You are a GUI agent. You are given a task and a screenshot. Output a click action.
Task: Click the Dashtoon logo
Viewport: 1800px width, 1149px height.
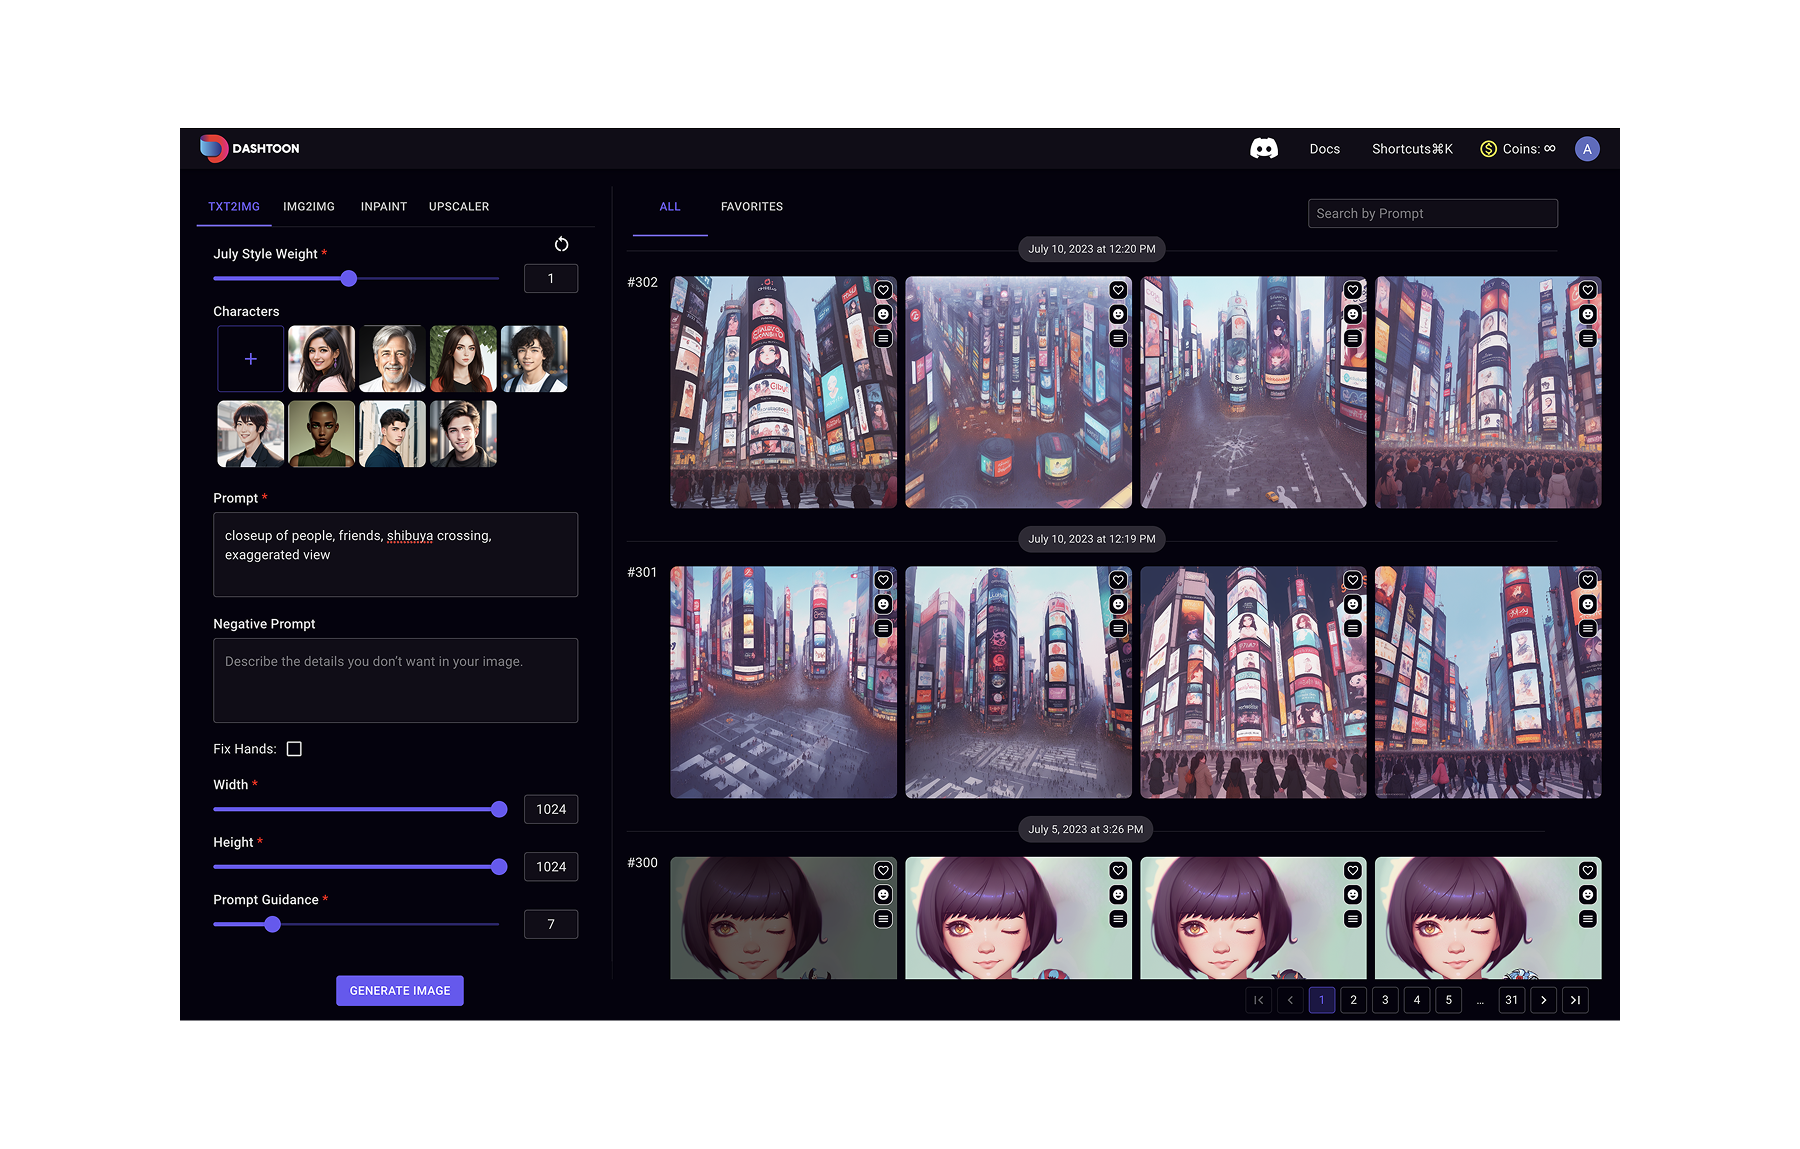coord(250,148)
